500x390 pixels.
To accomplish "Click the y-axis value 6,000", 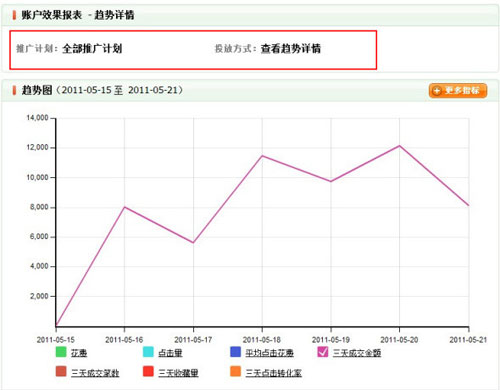I will click(x=39, y=237).
